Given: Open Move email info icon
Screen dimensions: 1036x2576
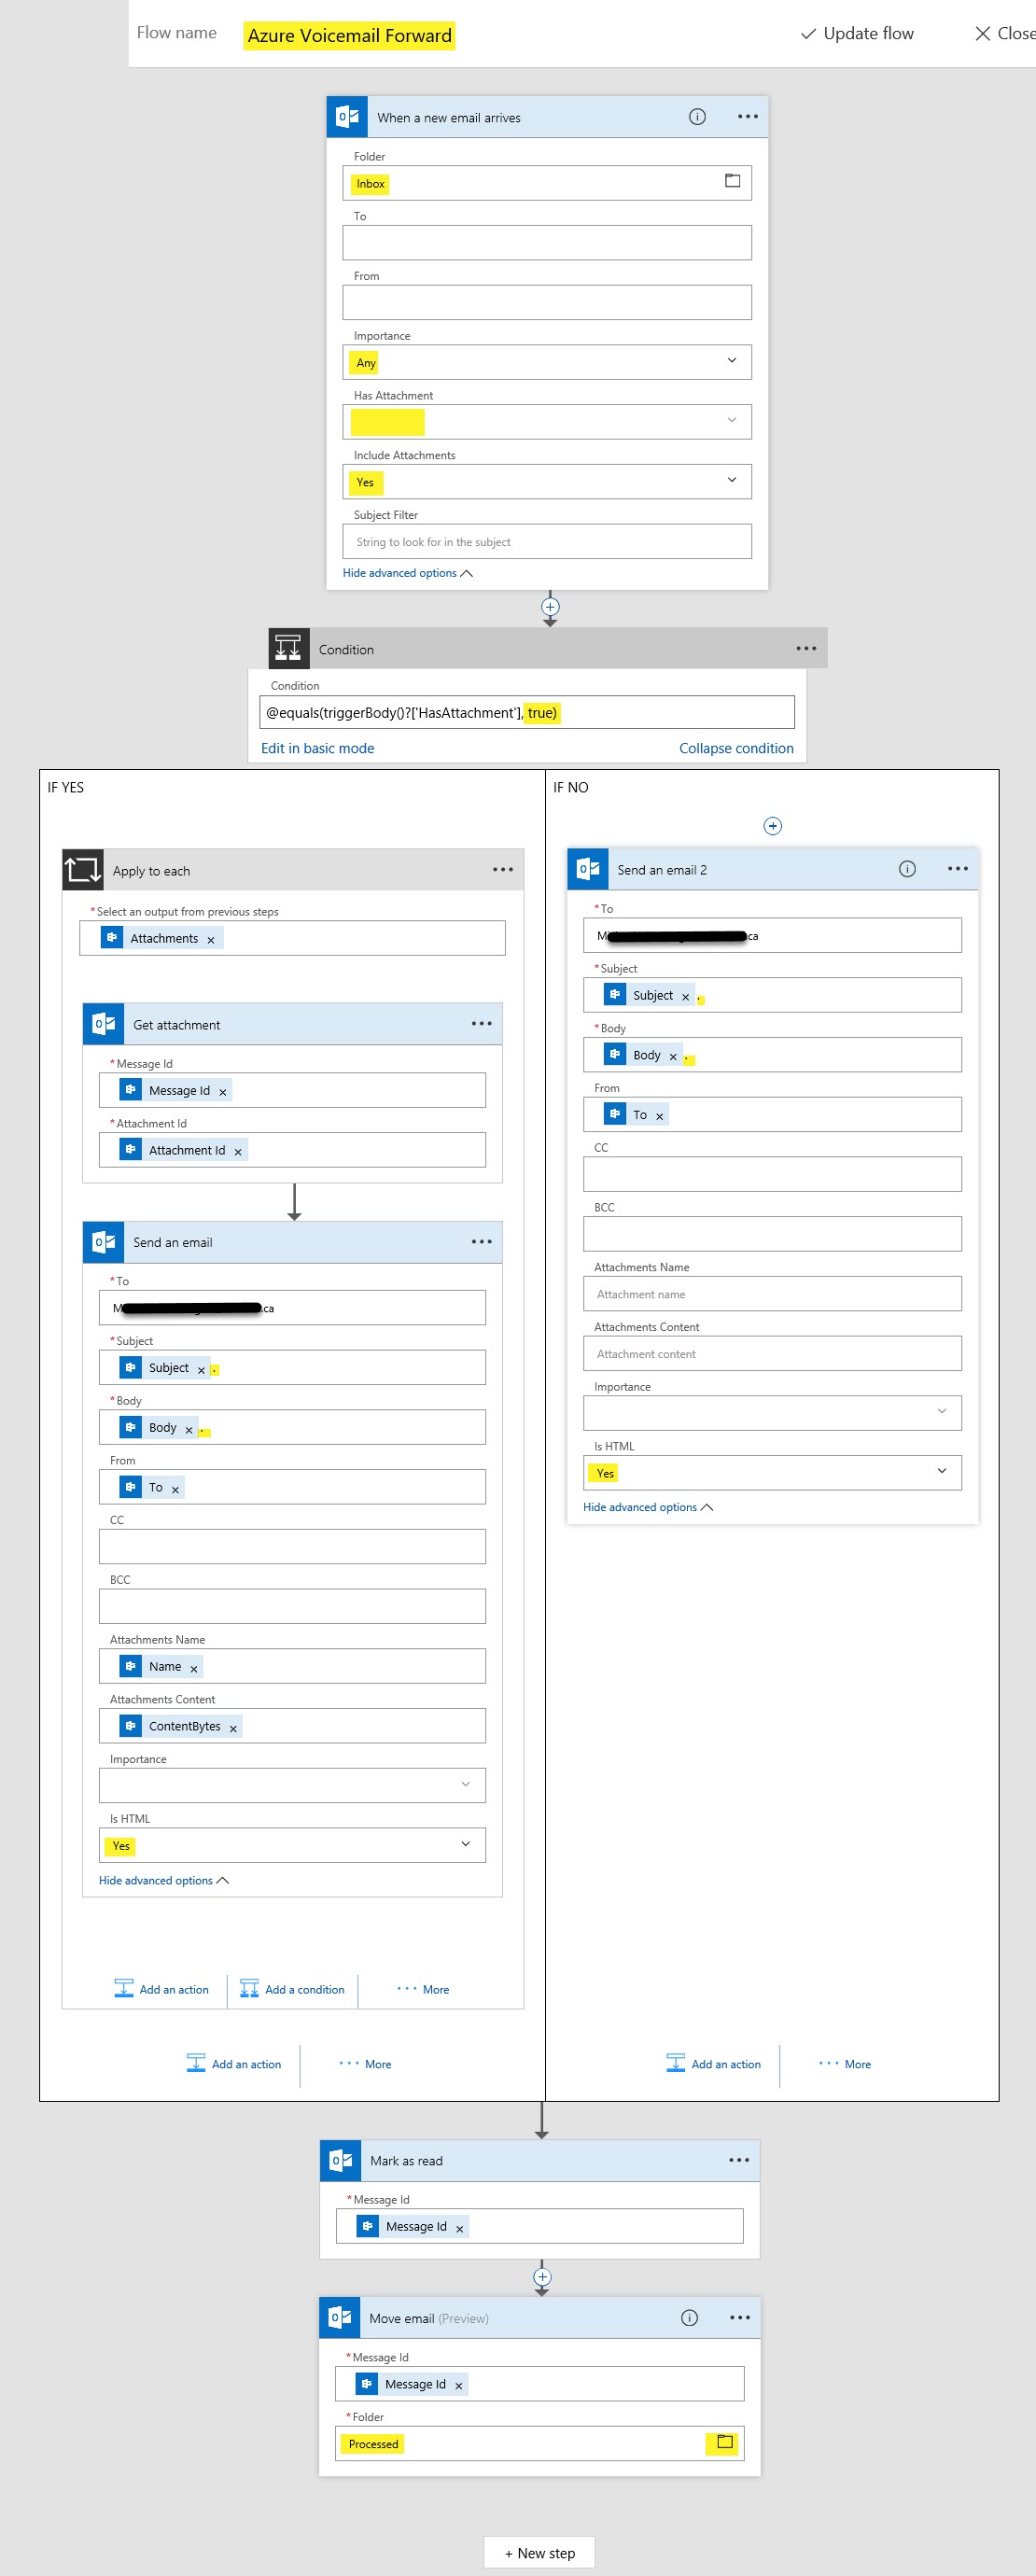Looking at the screenshot, I should coord(689,2318).
